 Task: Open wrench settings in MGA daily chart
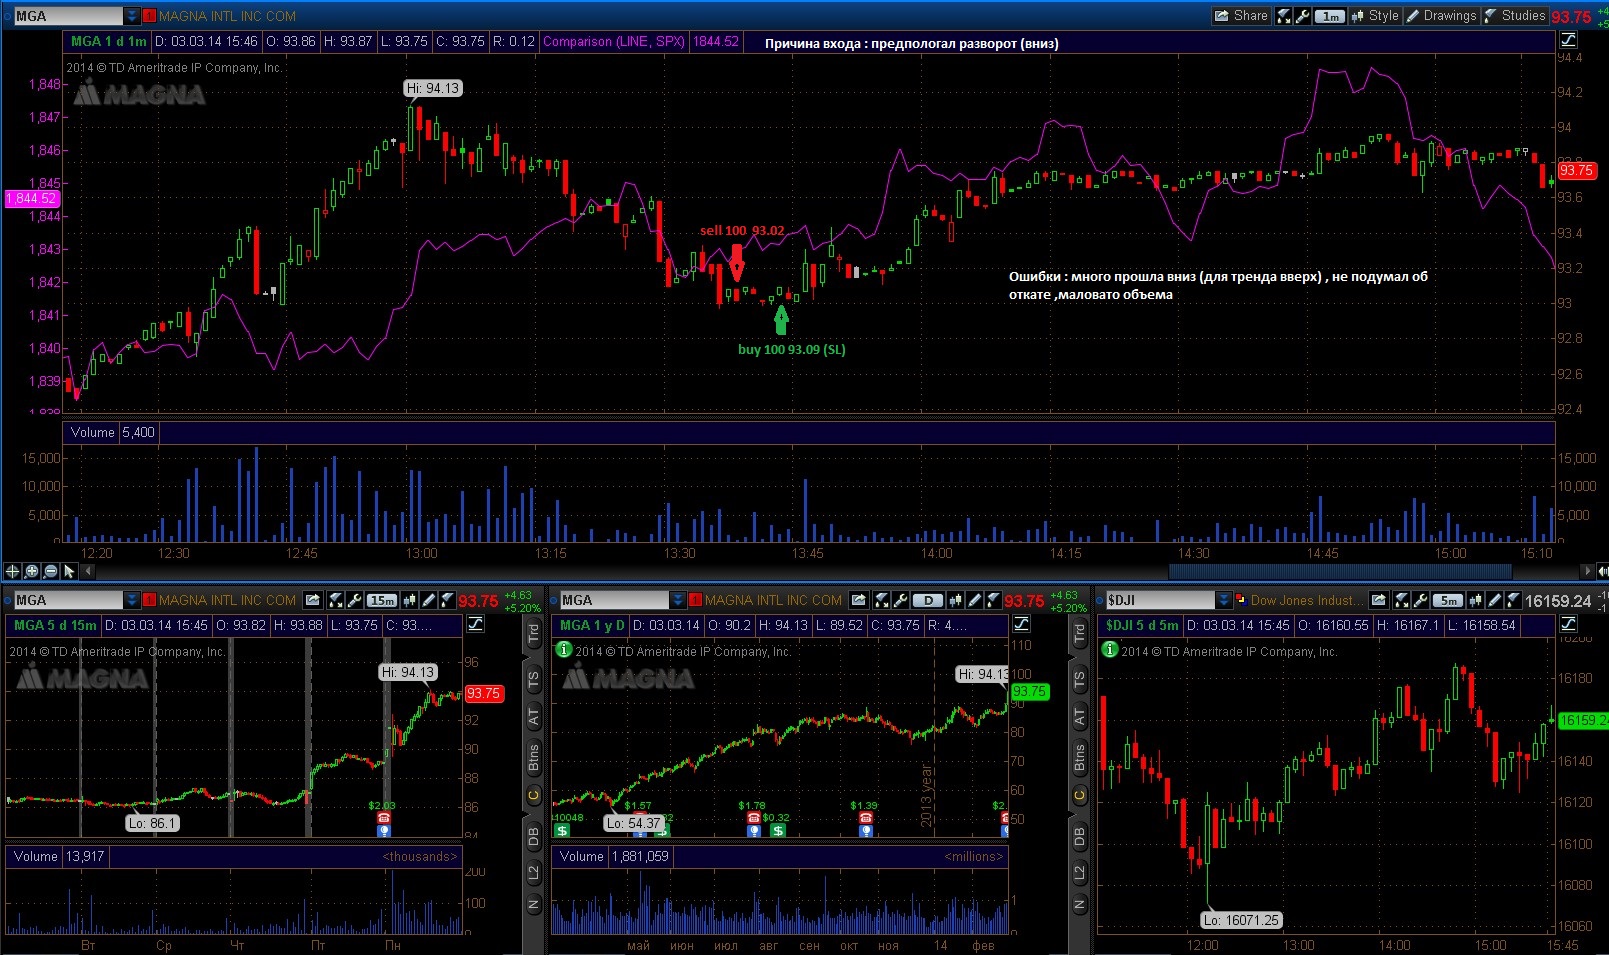[x=900, y=600]
